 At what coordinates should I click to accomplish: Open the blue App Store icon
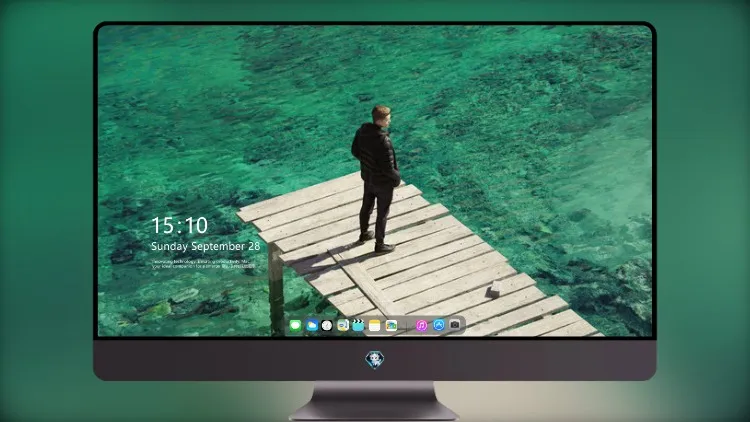point(439,326)
